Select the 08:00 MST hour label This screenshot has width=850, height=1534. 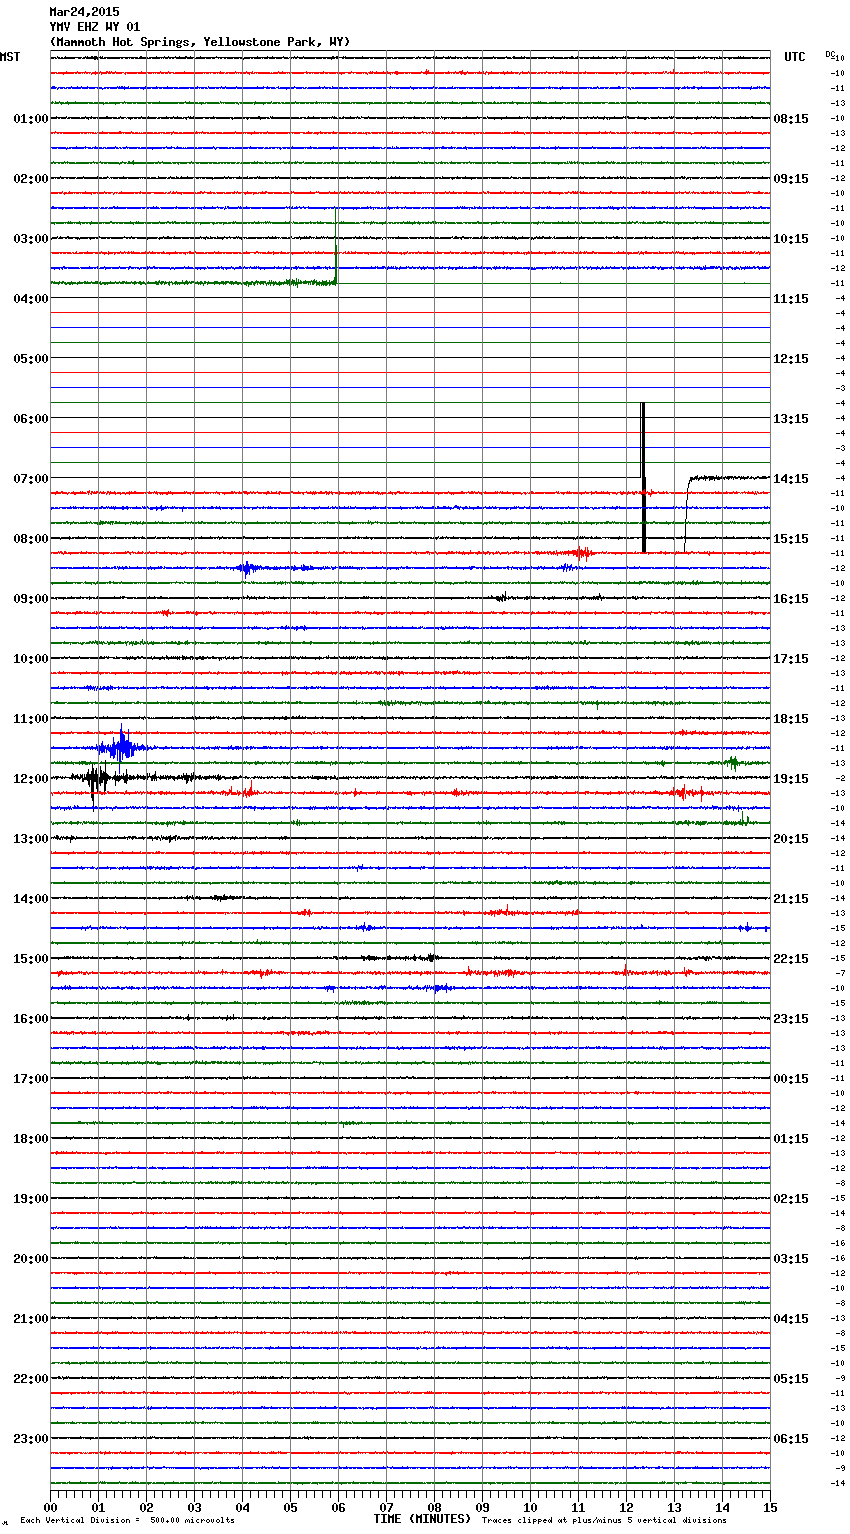(31, 539)
